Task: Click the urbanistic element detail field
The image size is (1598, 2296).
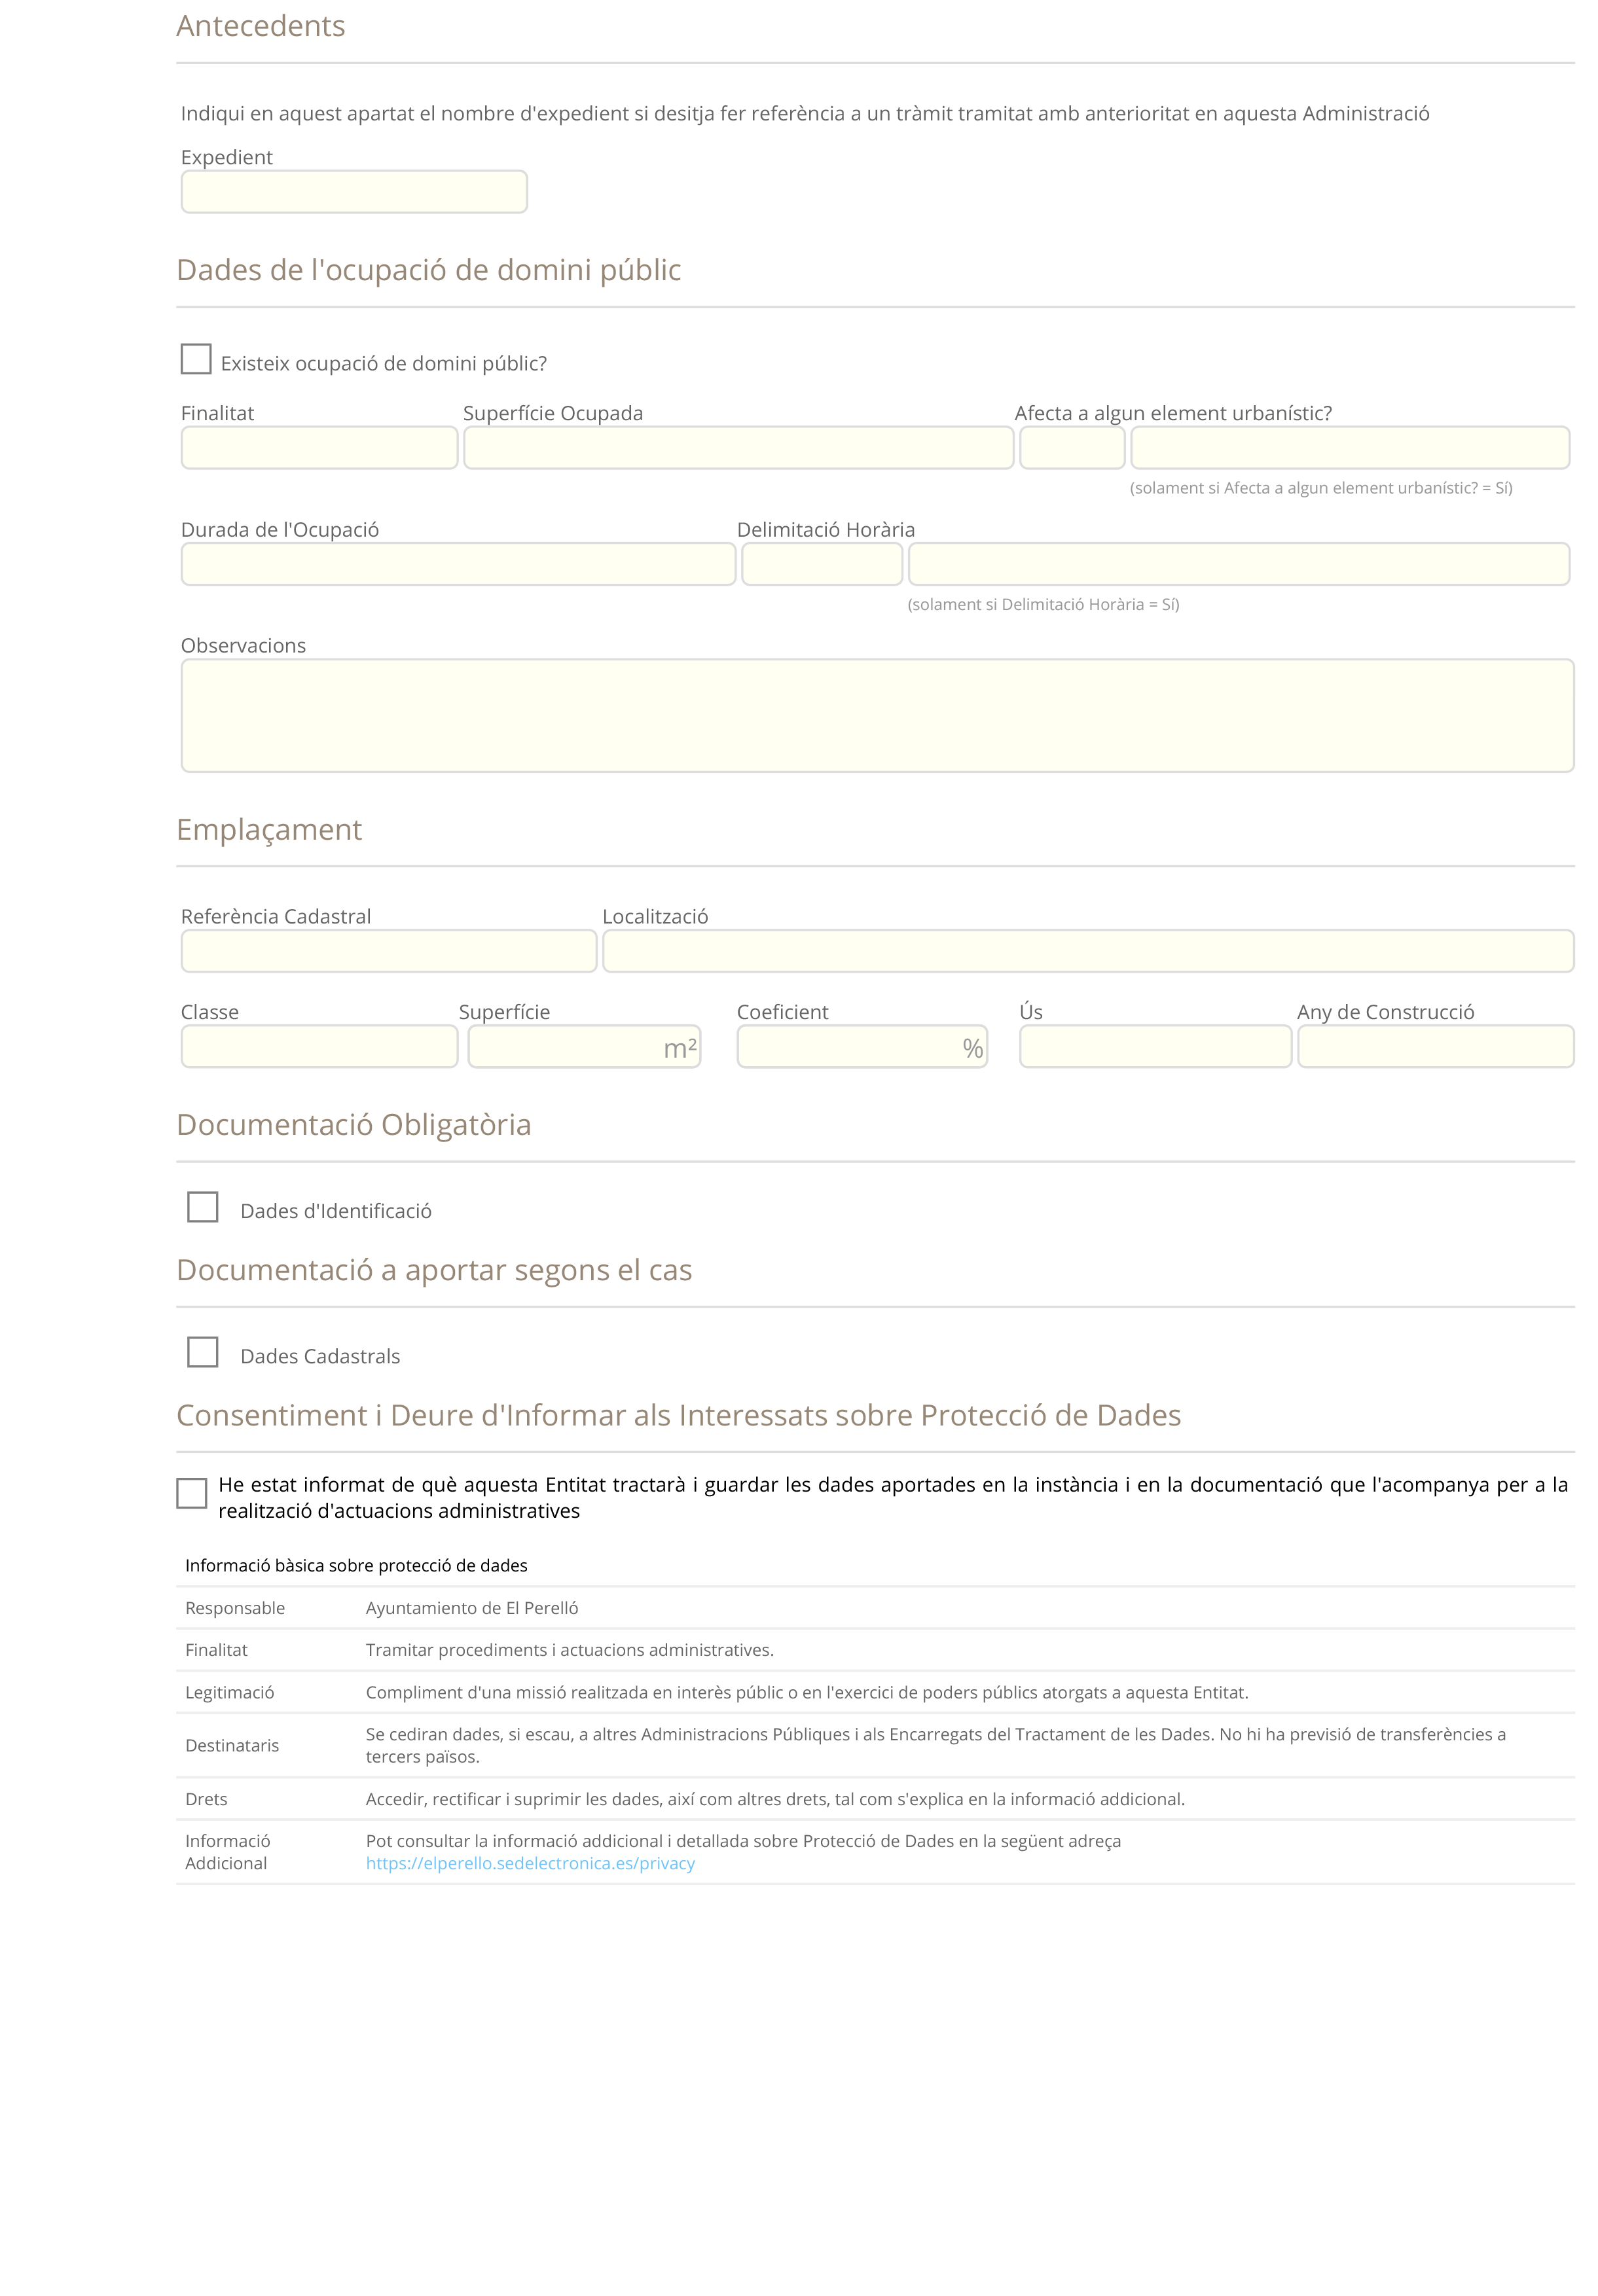Action: point(1350,448)
